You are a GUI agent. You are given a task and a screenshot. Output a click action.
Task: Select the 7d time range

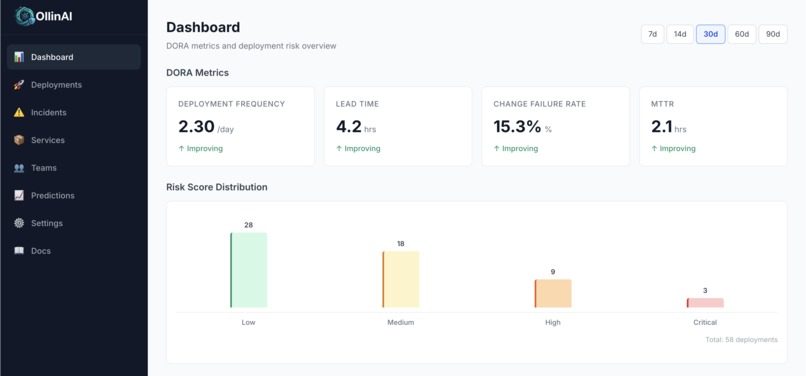pos(653,34)
